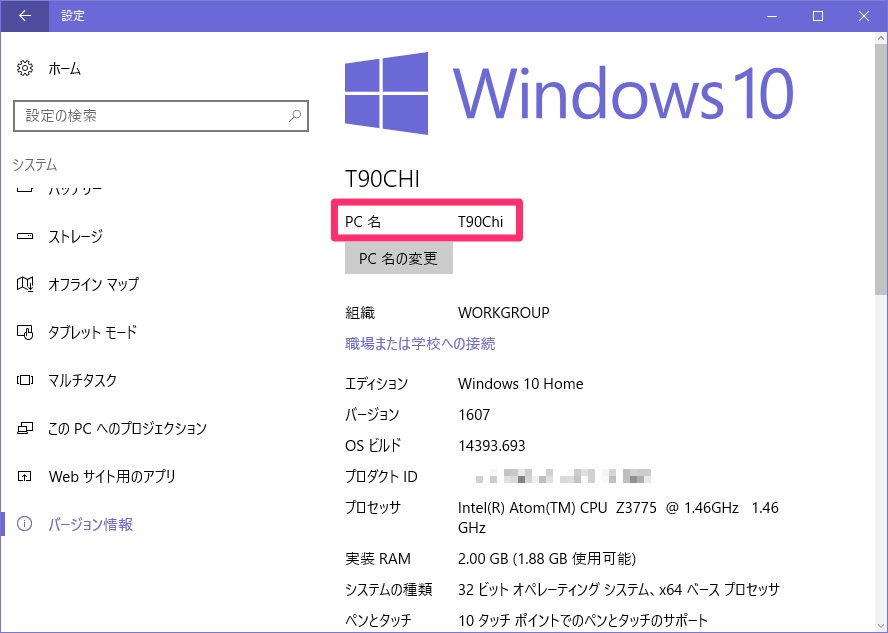Screen dimensions: 888x633
Task: Click the storage drive icon
Action: (x=25, y=236)
